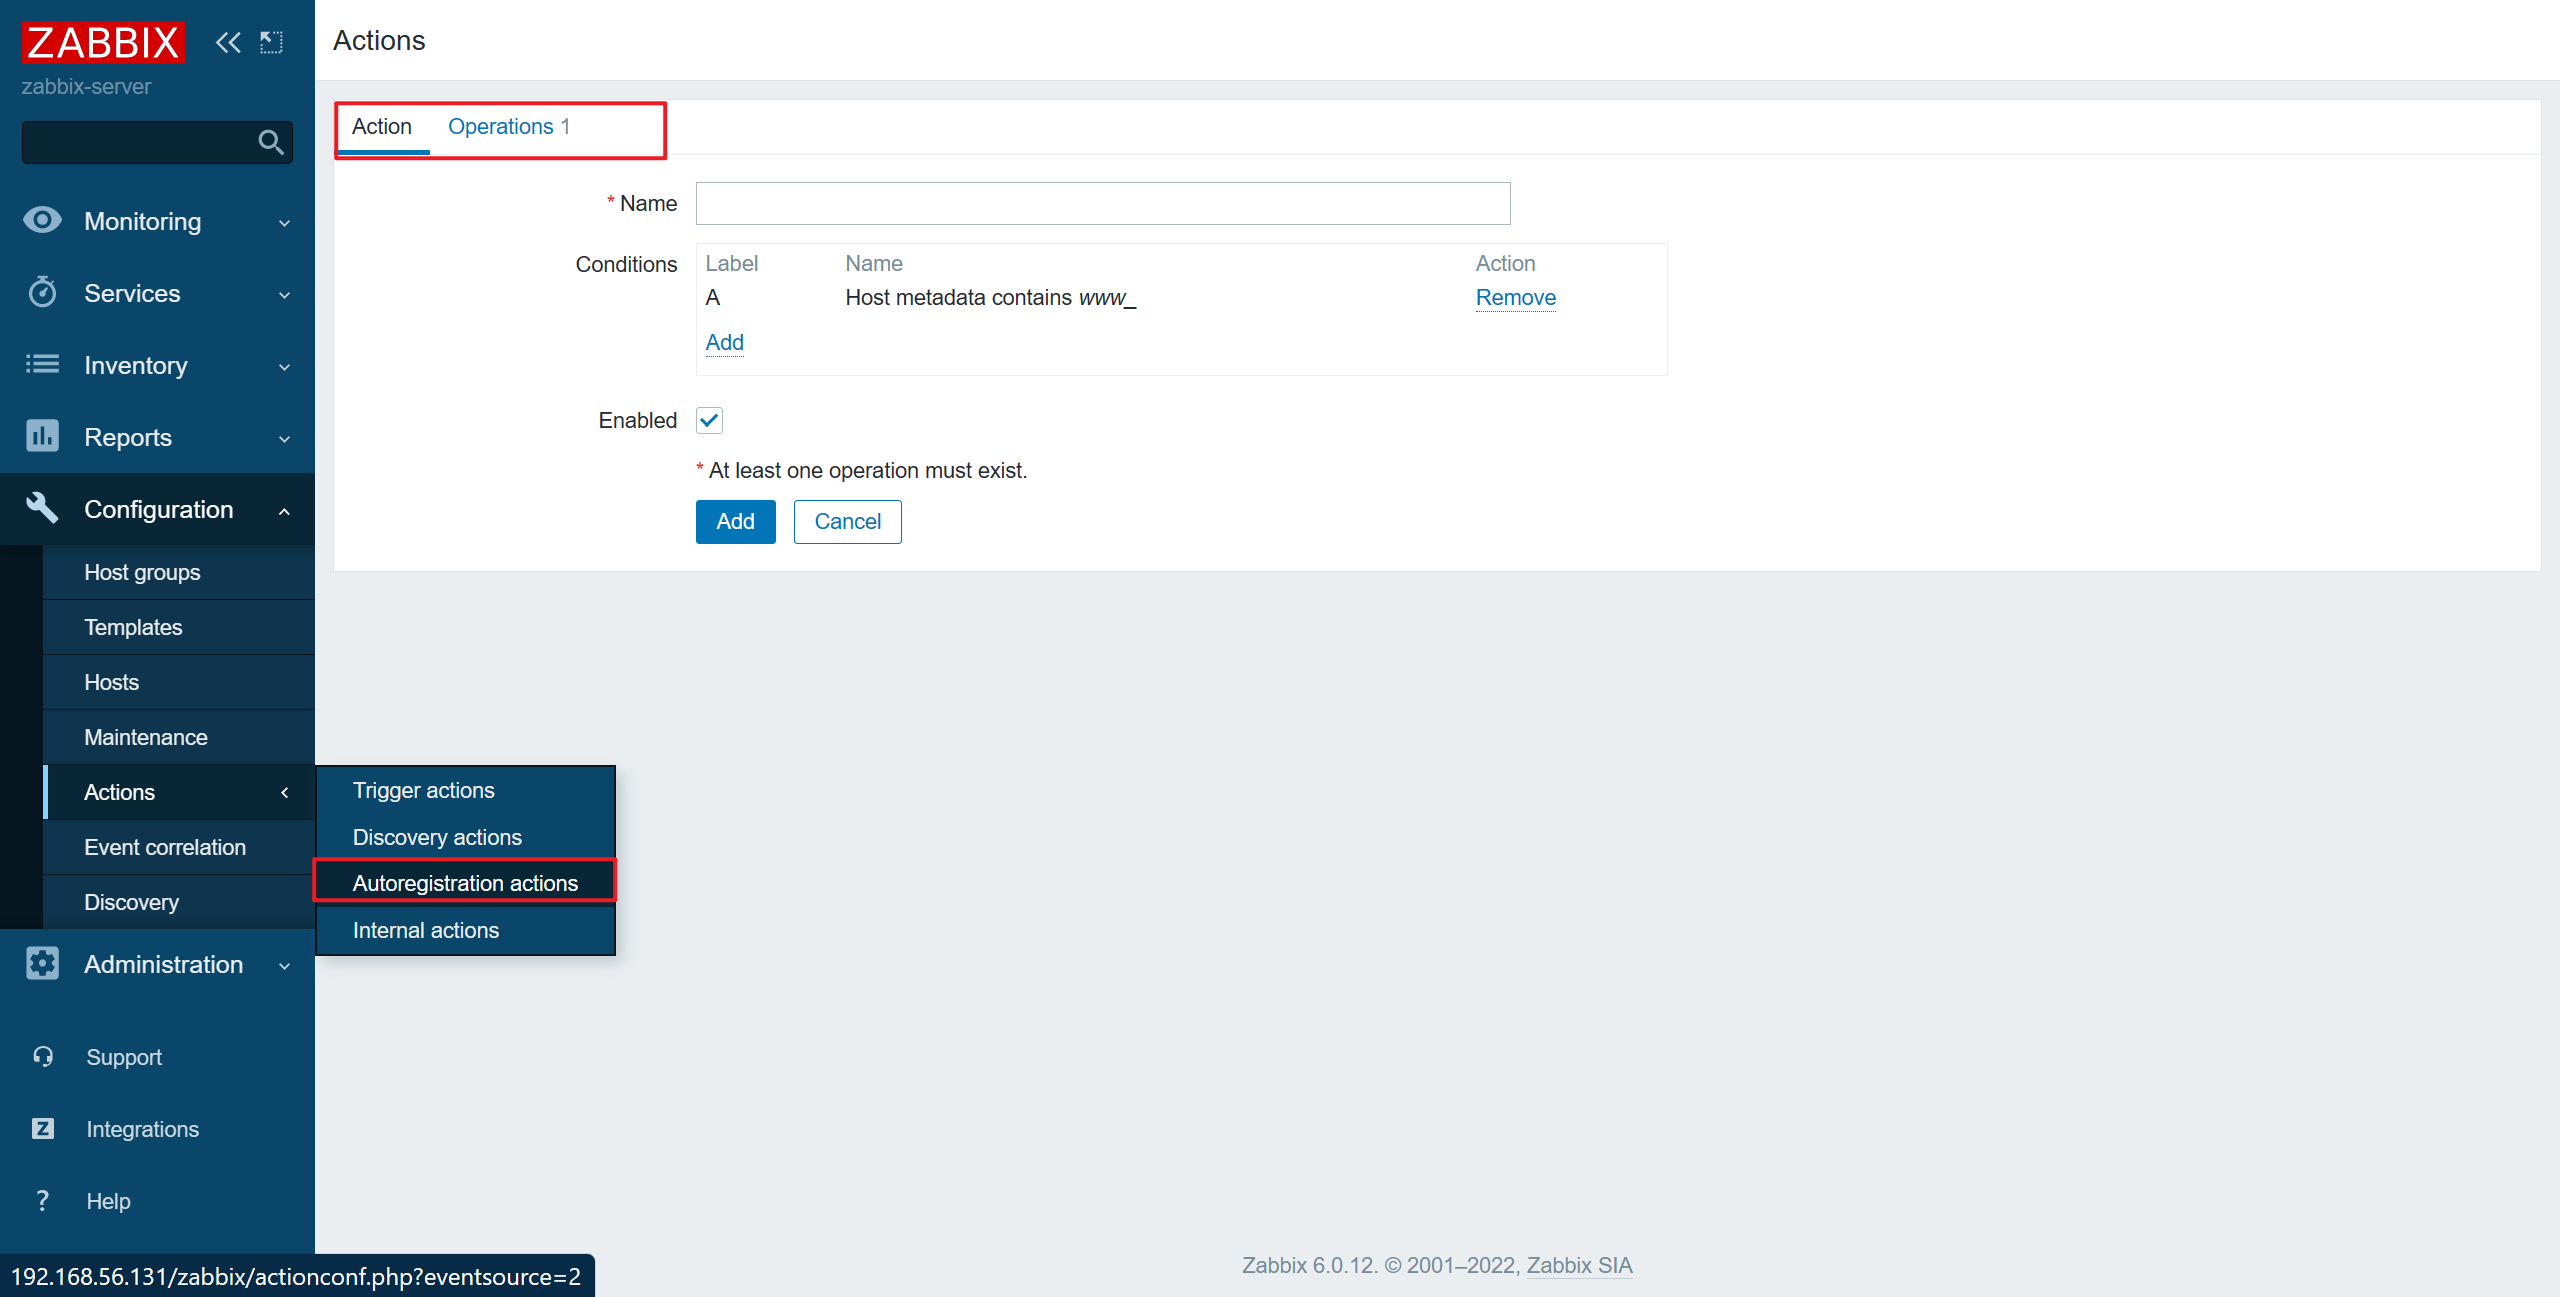Click the Inventory list icon
This screenshot has width=2560, height=1297.
[x=42, y=364]
